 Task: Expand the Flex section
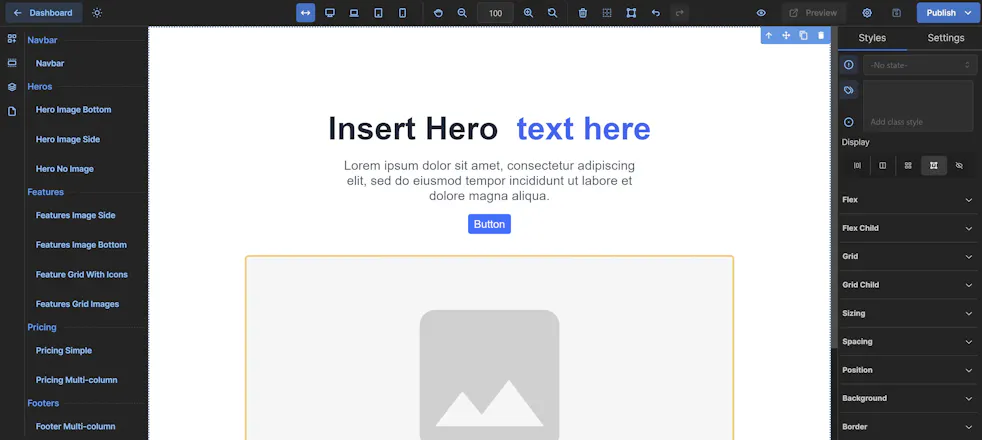pyautogui.click(x=908, y=200)
